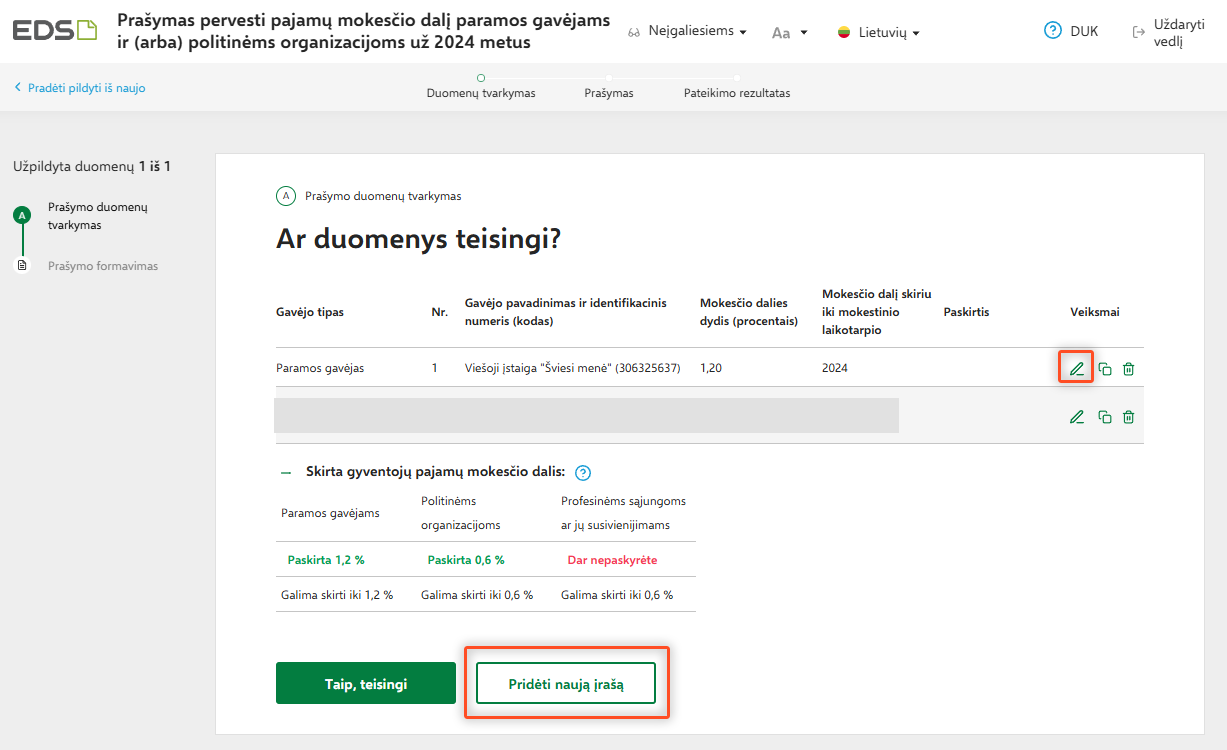Edit the Viešoji įstaiga "Šviesi menė" record
The image size is (1227, 750).
click(1076, 369)
